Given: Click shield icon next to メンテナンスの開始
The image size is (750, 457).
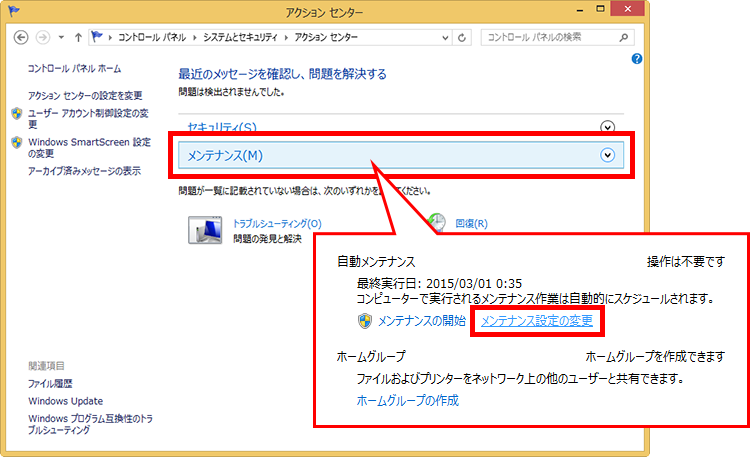Looking at the screenshot, I should (x=364, y=321).
